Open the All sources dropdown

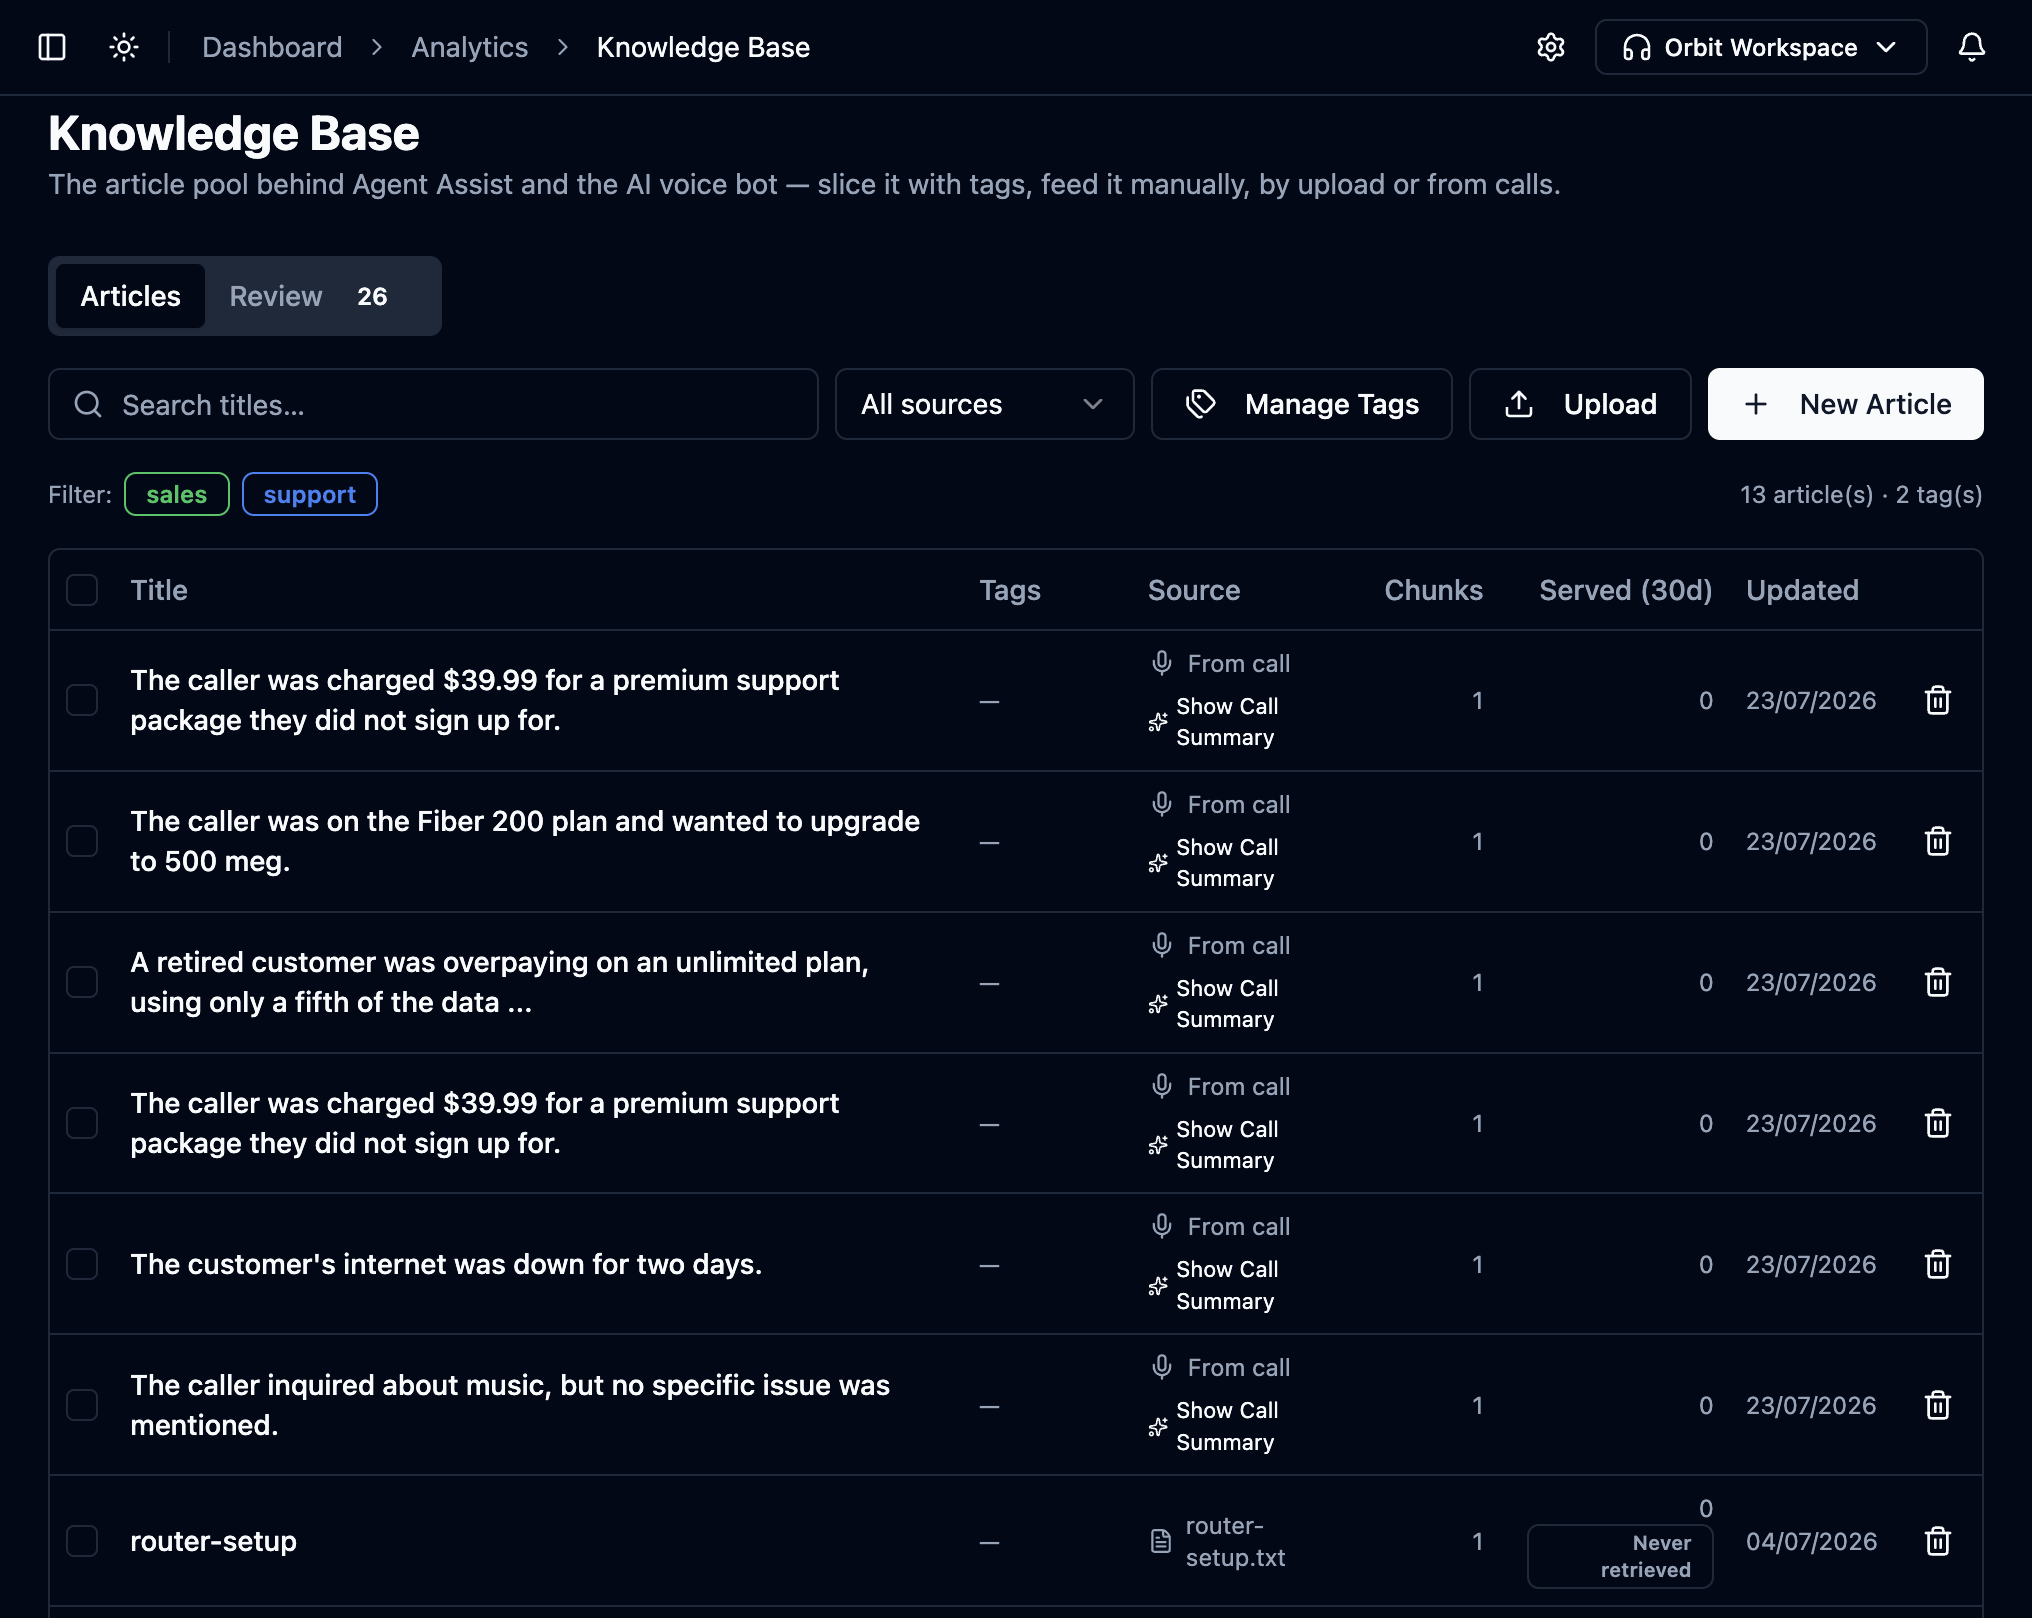985,404
